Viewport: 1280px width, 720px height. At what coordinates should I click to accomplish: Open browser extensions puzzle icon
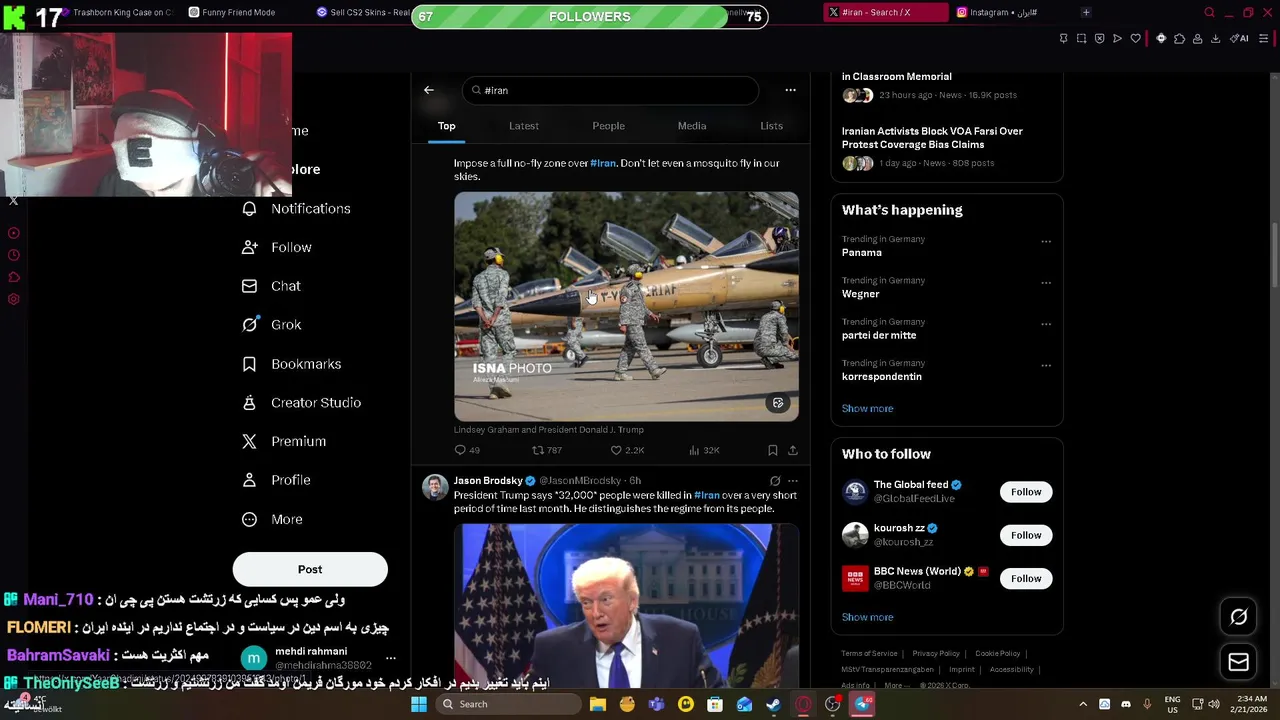(x=1179, y=38)
